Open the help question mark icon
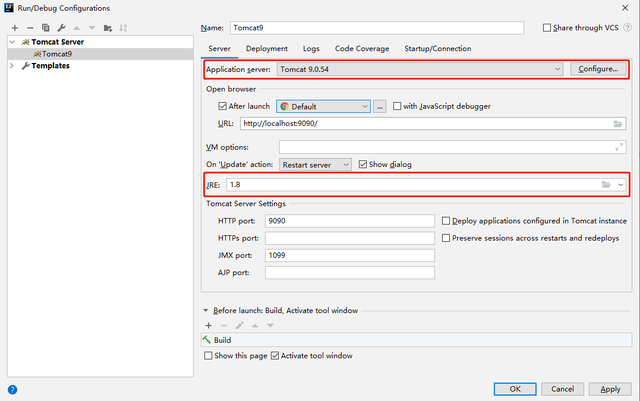Screen dimensions: 640x401 coord(12,389)
